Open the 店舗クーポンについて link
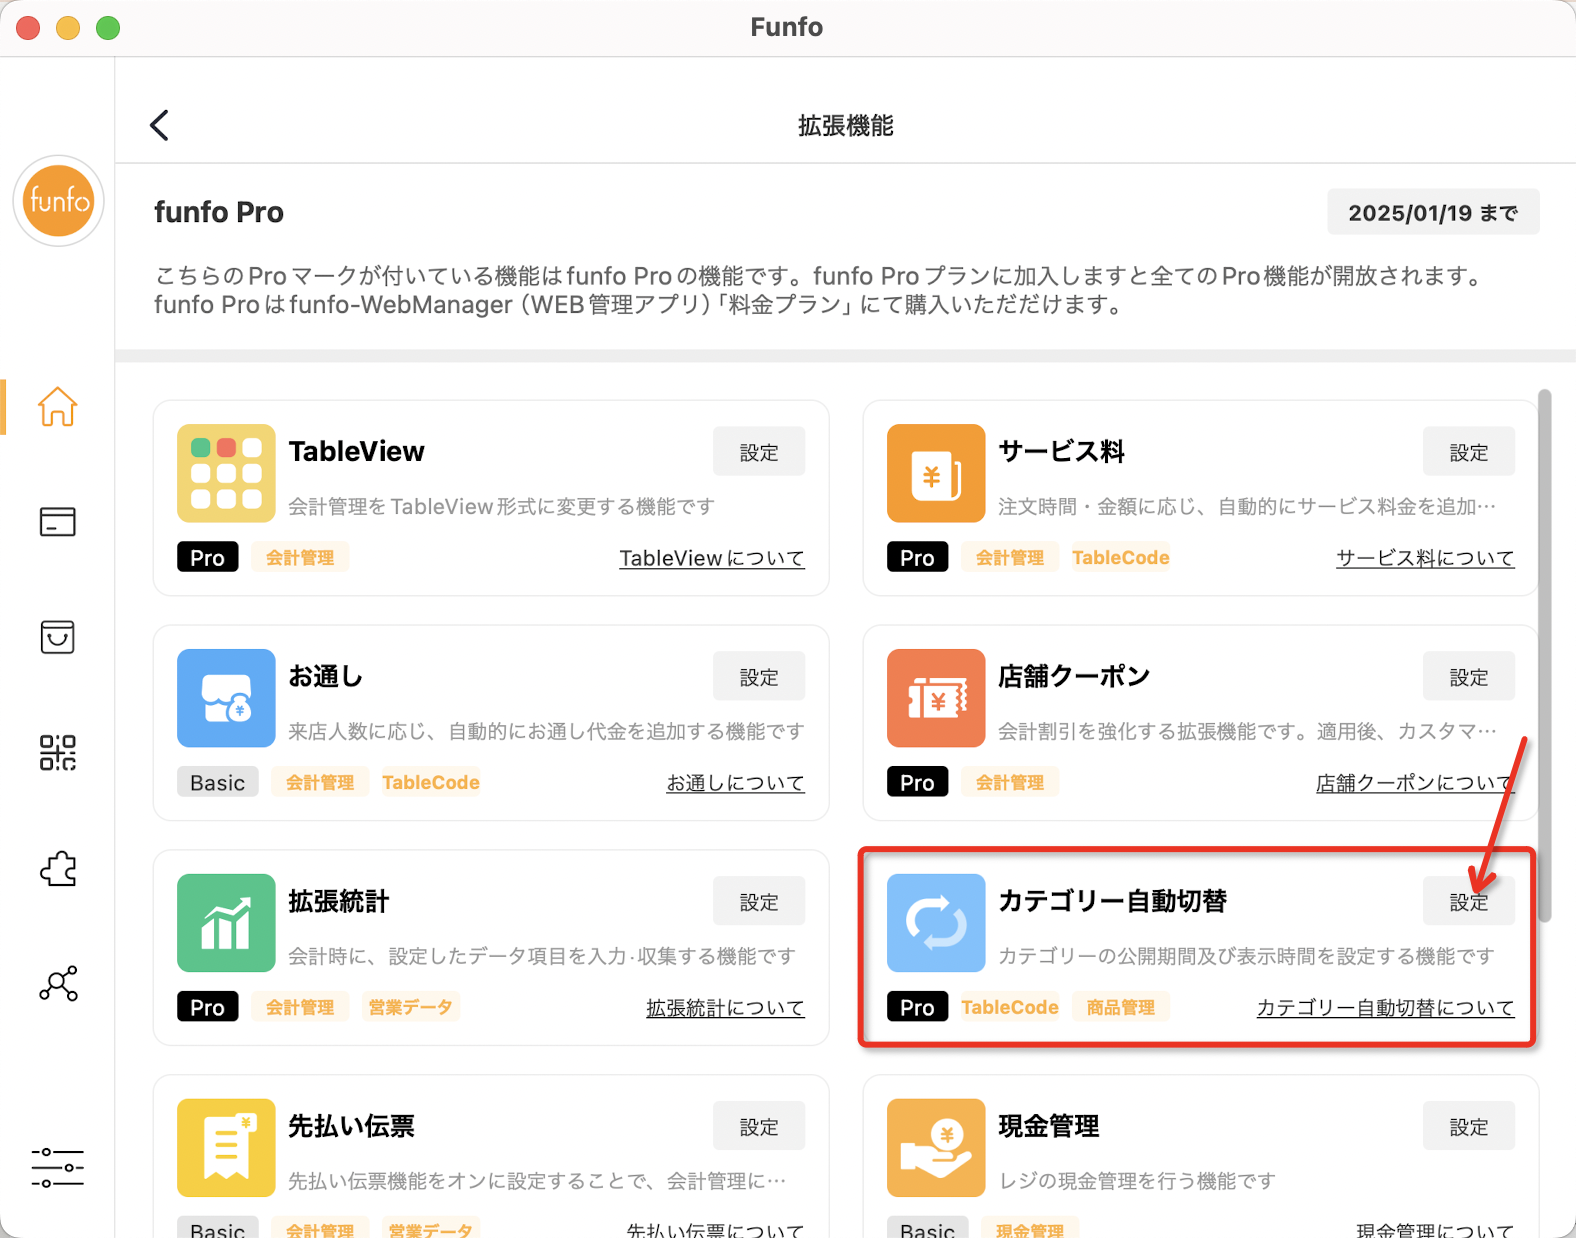This screenshot has width=1576, height=1238. (x=1415, y=783)
